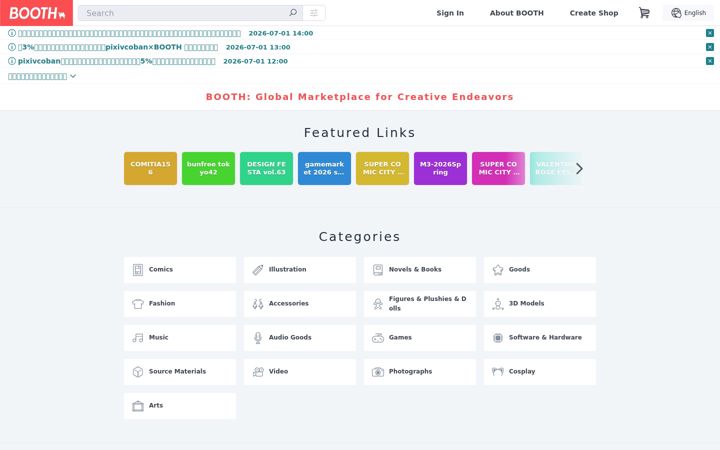Open the pixivcoban 5% announcement
The height and width of the screenshot is (450, 720).
pos(117,61)
